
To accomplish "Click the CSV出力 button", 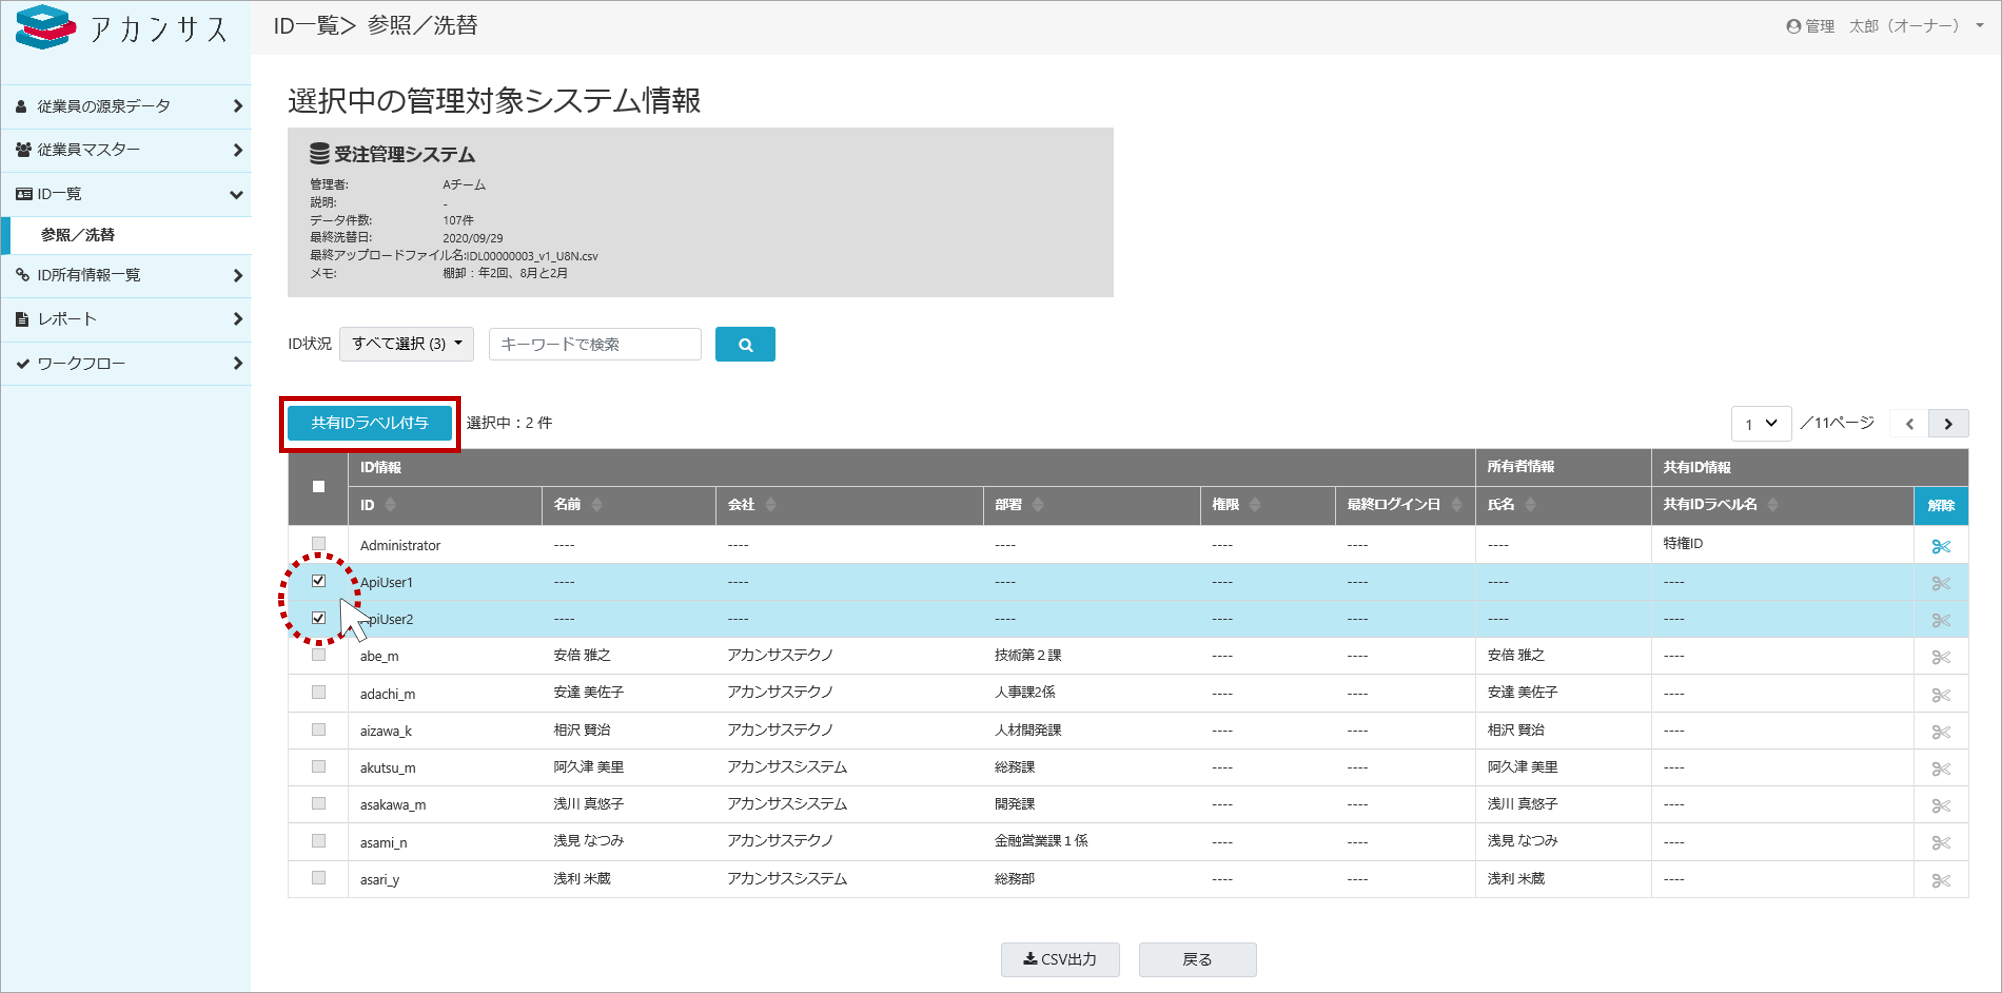I will [1059, 959].
